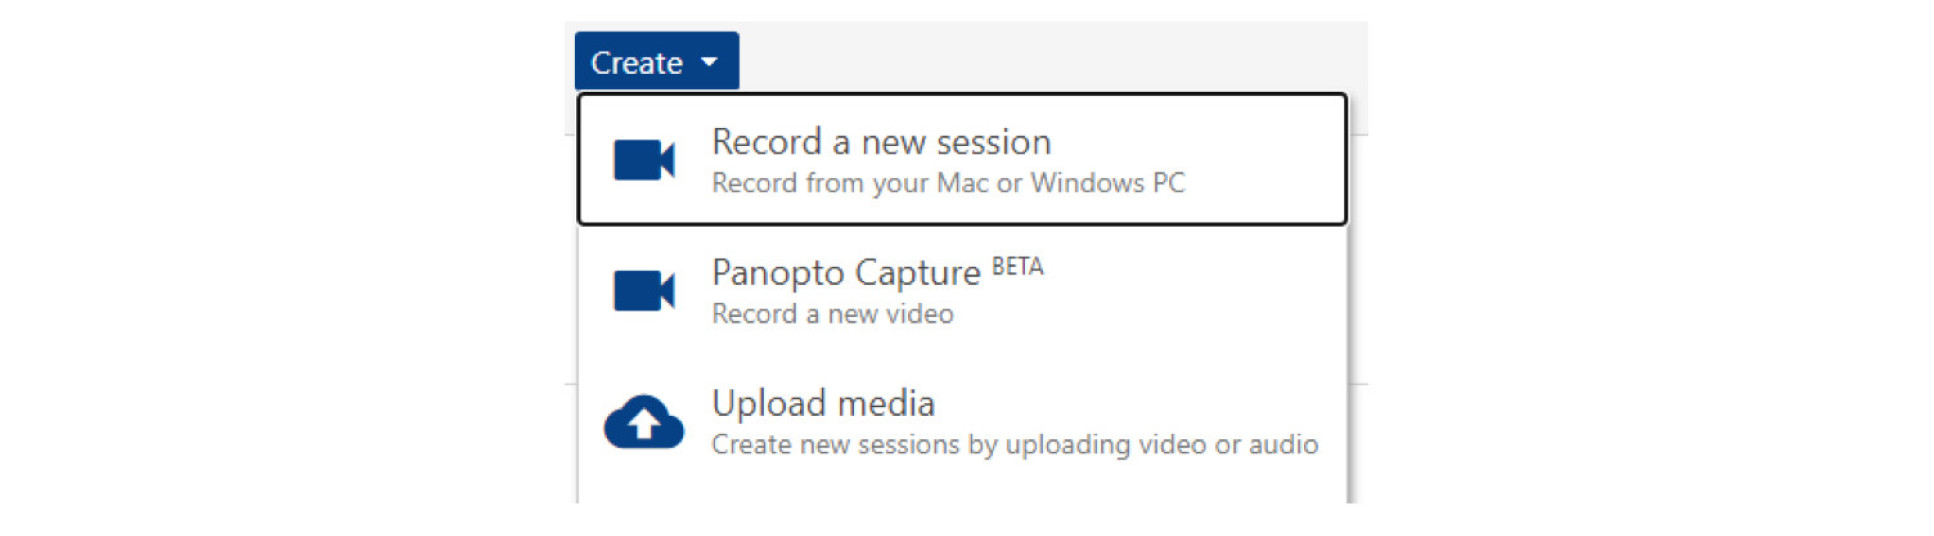Click the cloud upload icon

643,422
